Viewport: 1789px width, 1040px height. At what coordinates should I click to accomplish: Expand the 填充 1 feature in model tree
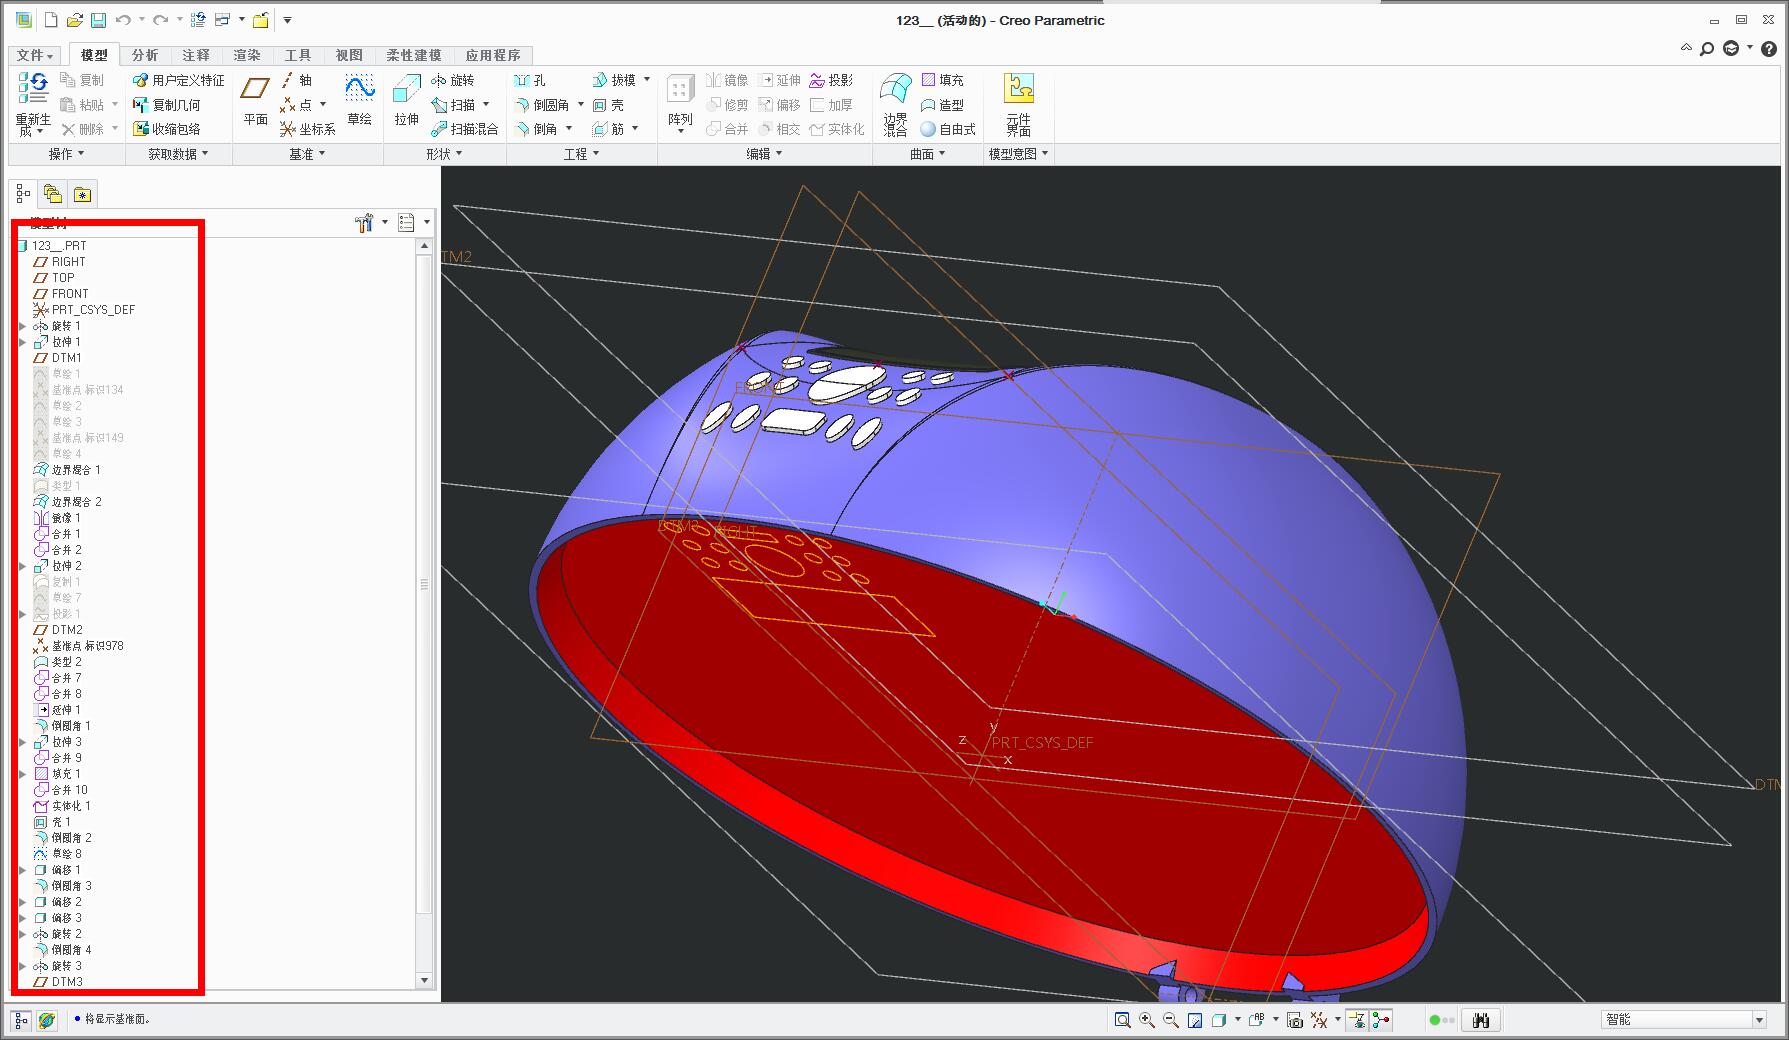[23, 774]
